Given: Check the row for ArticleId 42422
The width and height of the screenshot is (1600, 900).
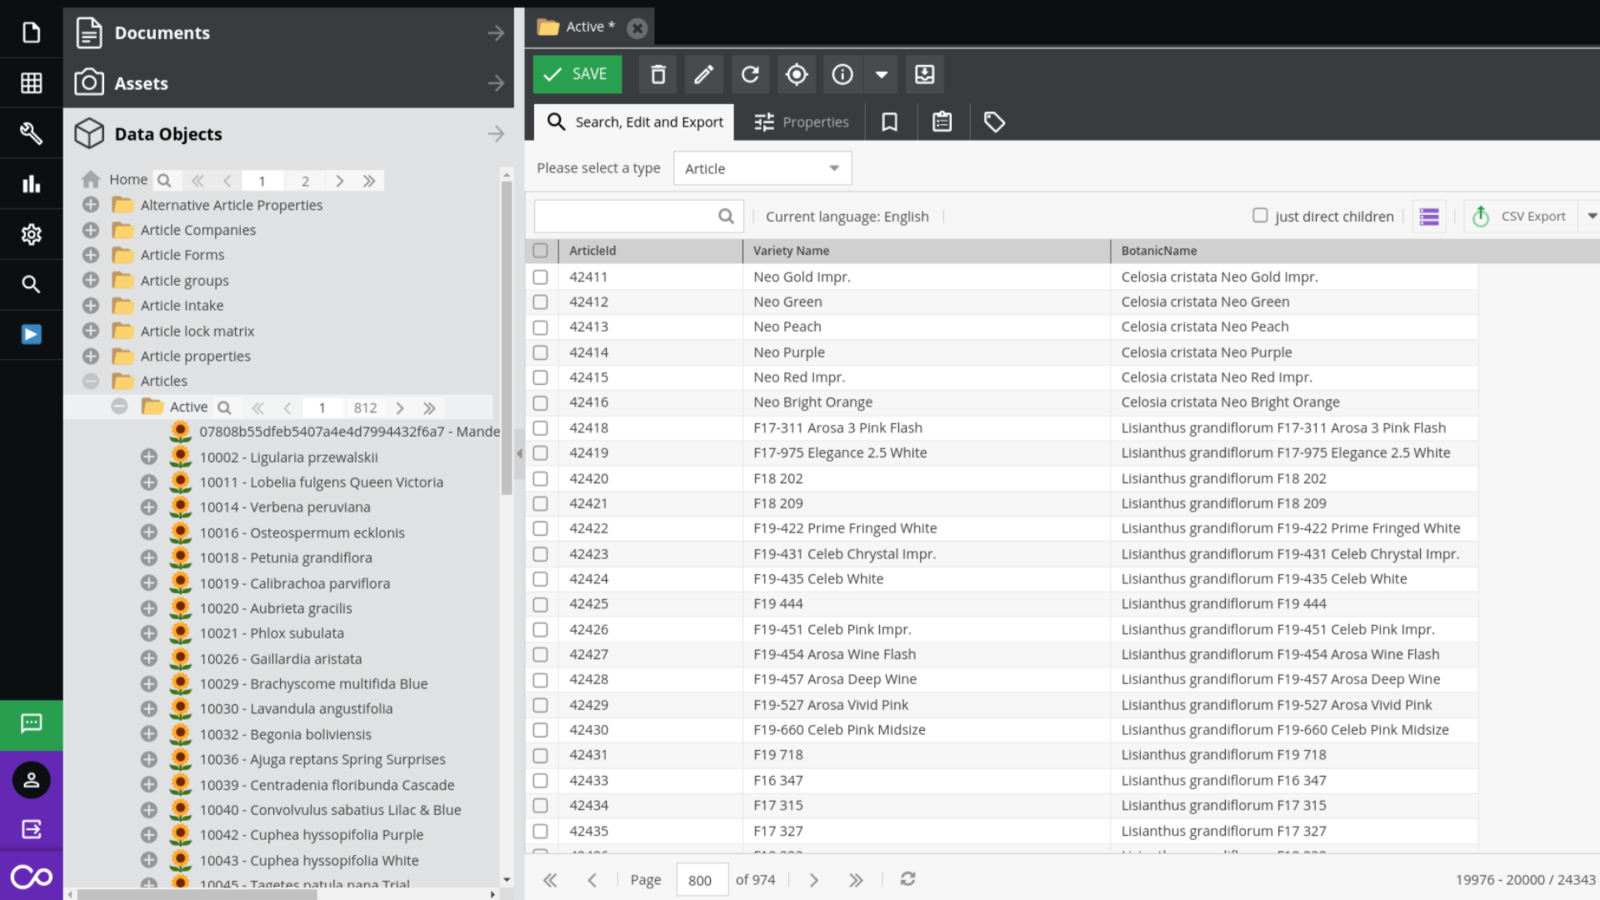Looking at the screenshot, I should (540, 528).
